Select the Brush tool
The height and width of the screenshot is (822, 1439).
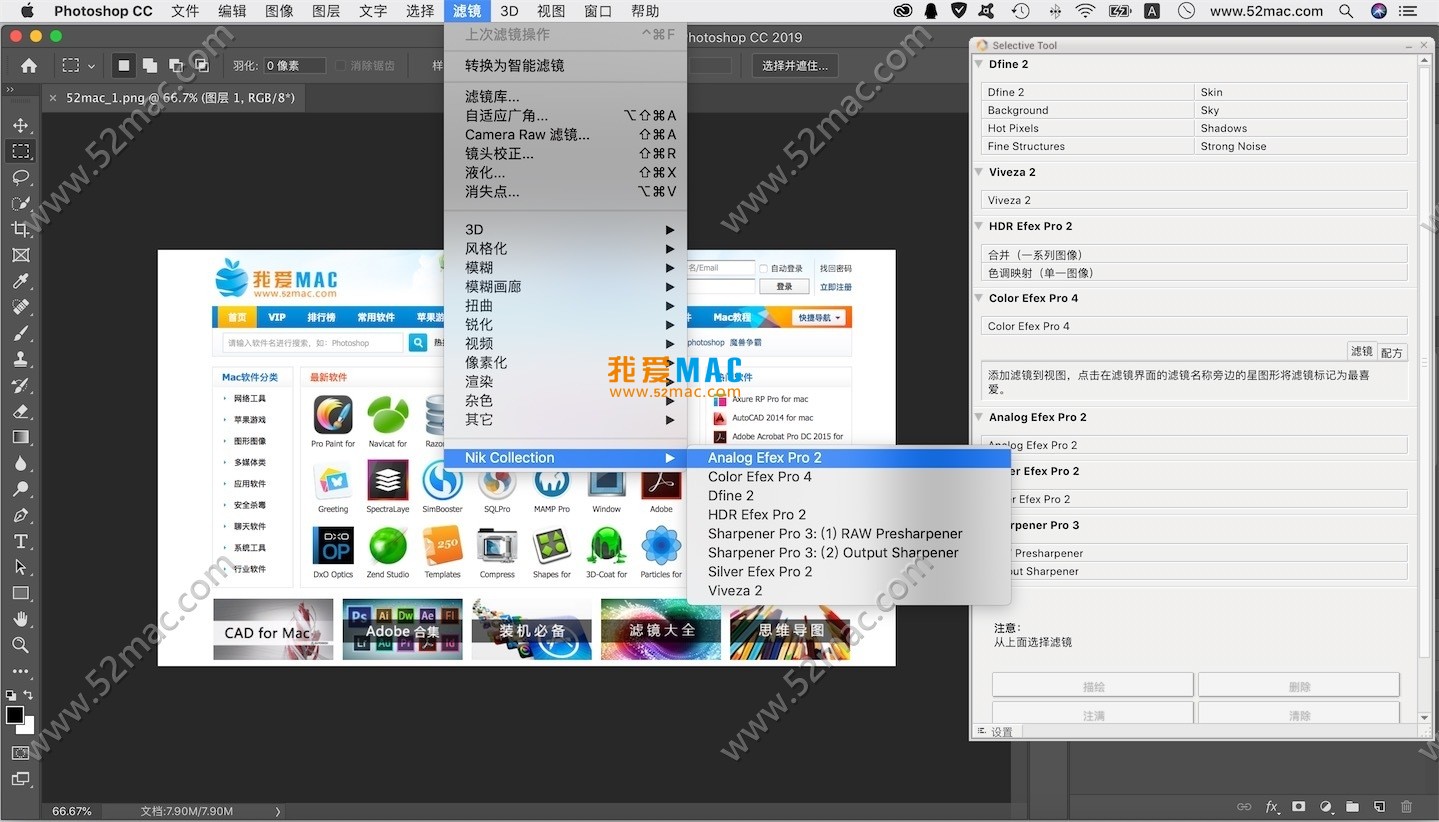(x=20, y=333)
